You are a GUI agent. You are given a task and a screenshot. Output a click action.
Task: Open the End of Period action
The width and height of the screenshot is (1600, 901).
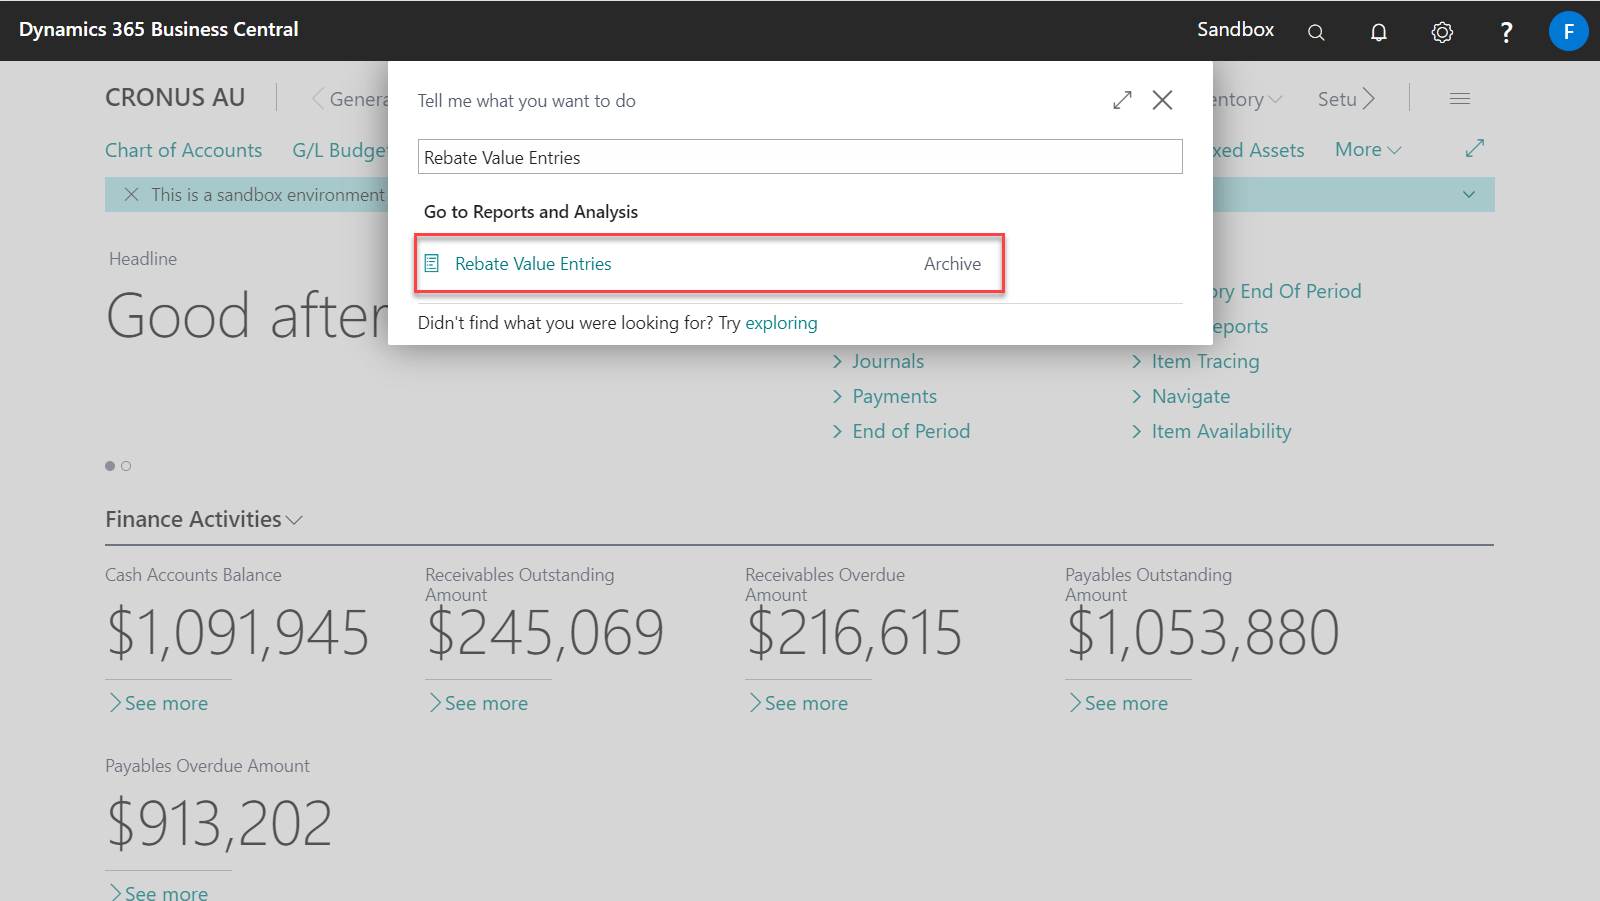pyautogui.click(x=911, y=431)
